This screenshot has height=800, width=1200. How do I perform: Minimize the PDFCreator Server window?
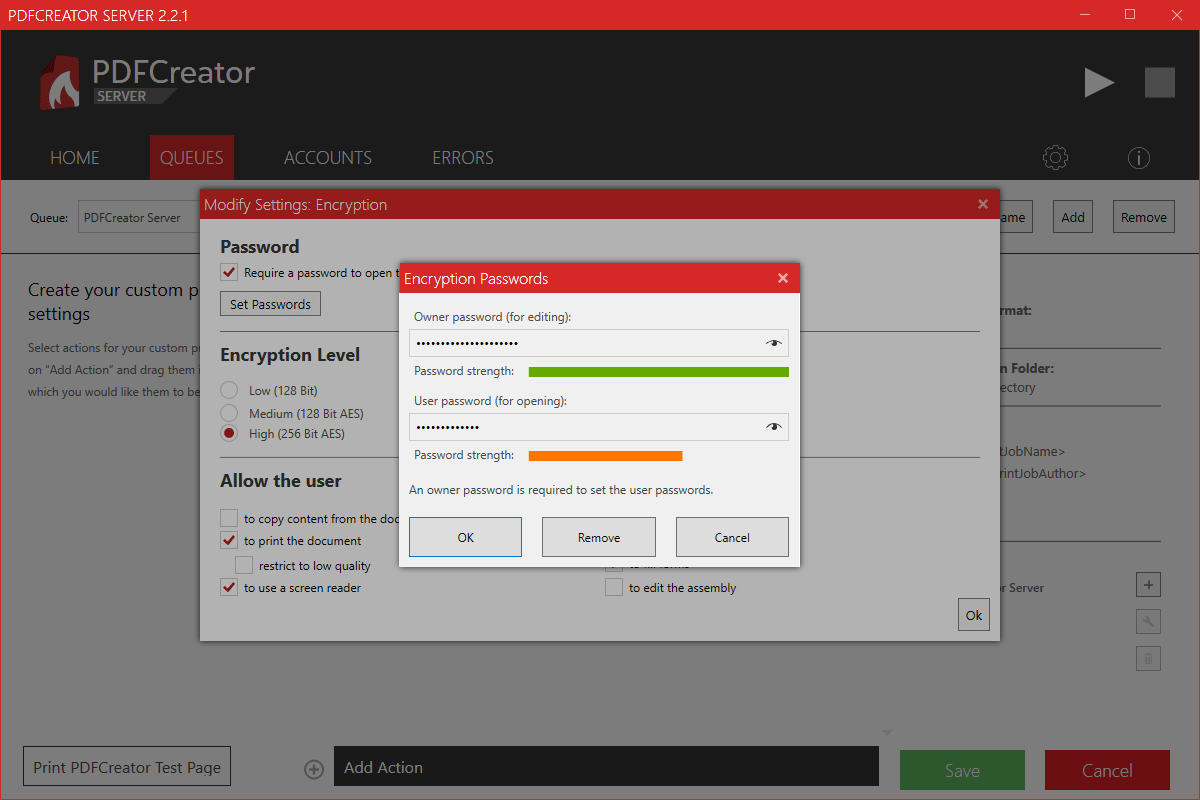tap(1083, 14)
